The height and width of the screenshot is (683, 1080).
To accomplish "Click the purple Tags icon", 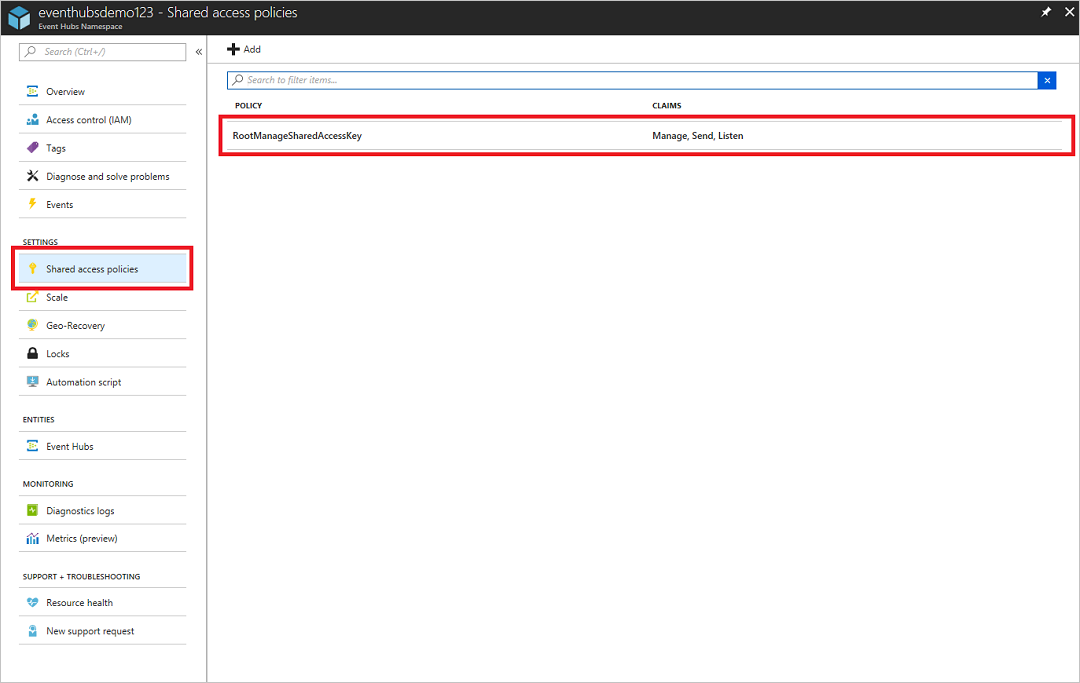I will (x=32, y=147).
